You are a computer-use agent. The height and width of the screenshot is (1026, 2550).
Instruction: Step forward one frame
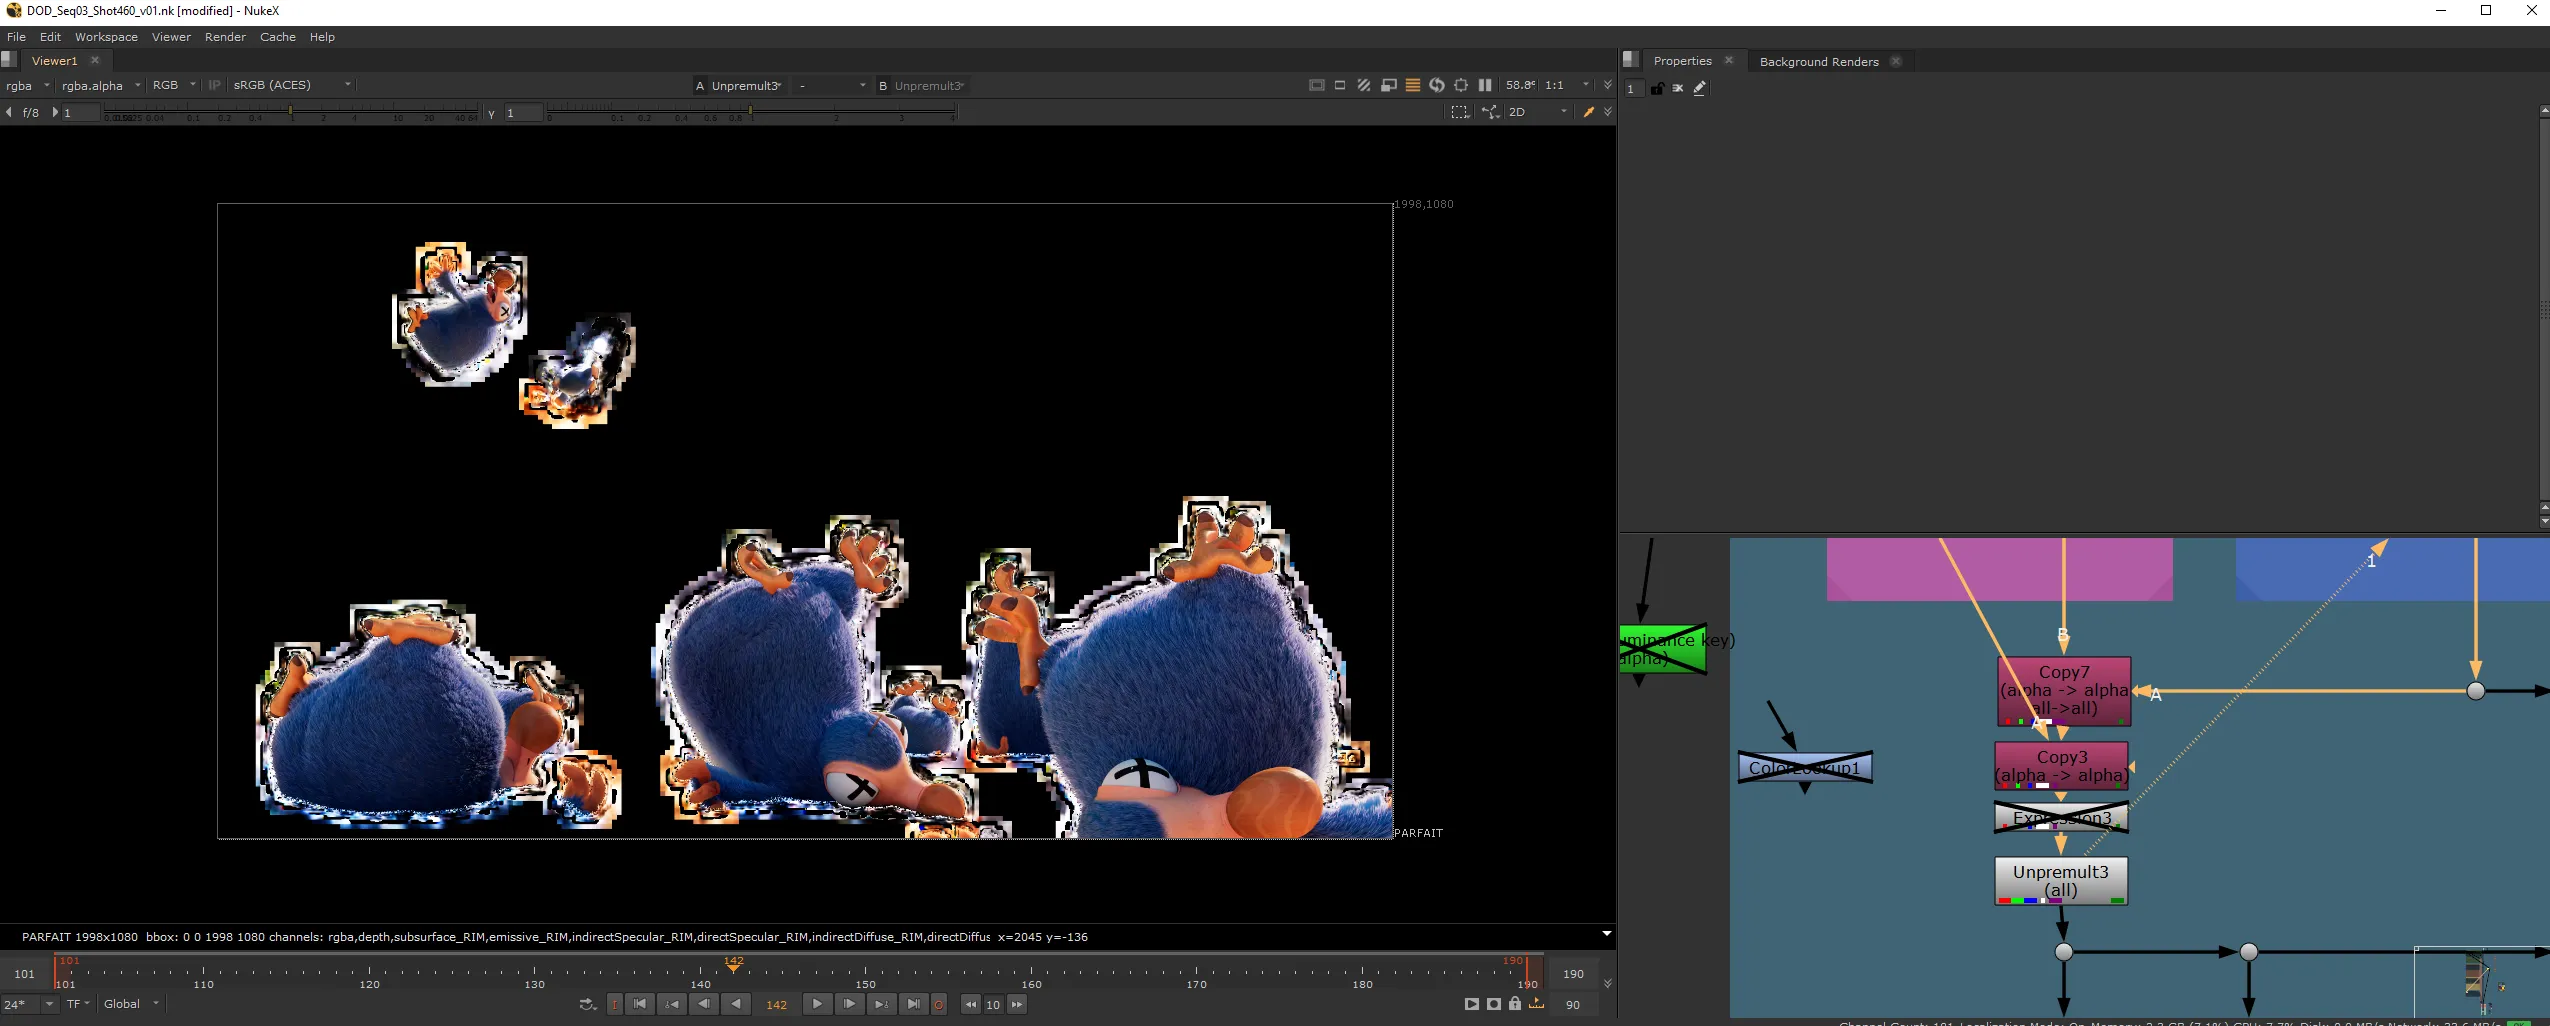(x=849, y=1004)
